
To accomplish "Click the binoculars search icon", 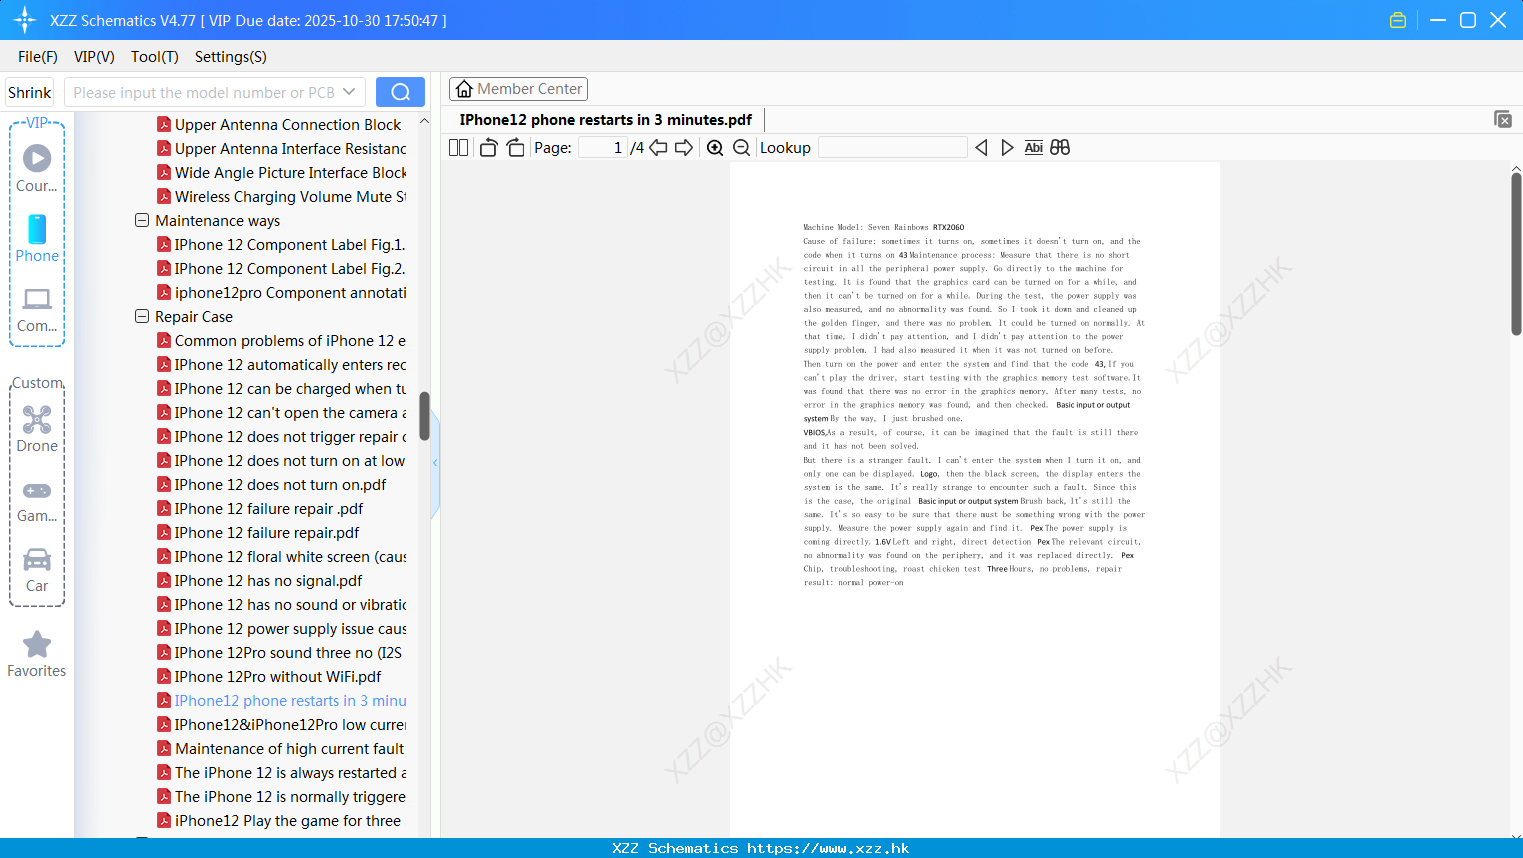I will 1060,147.
